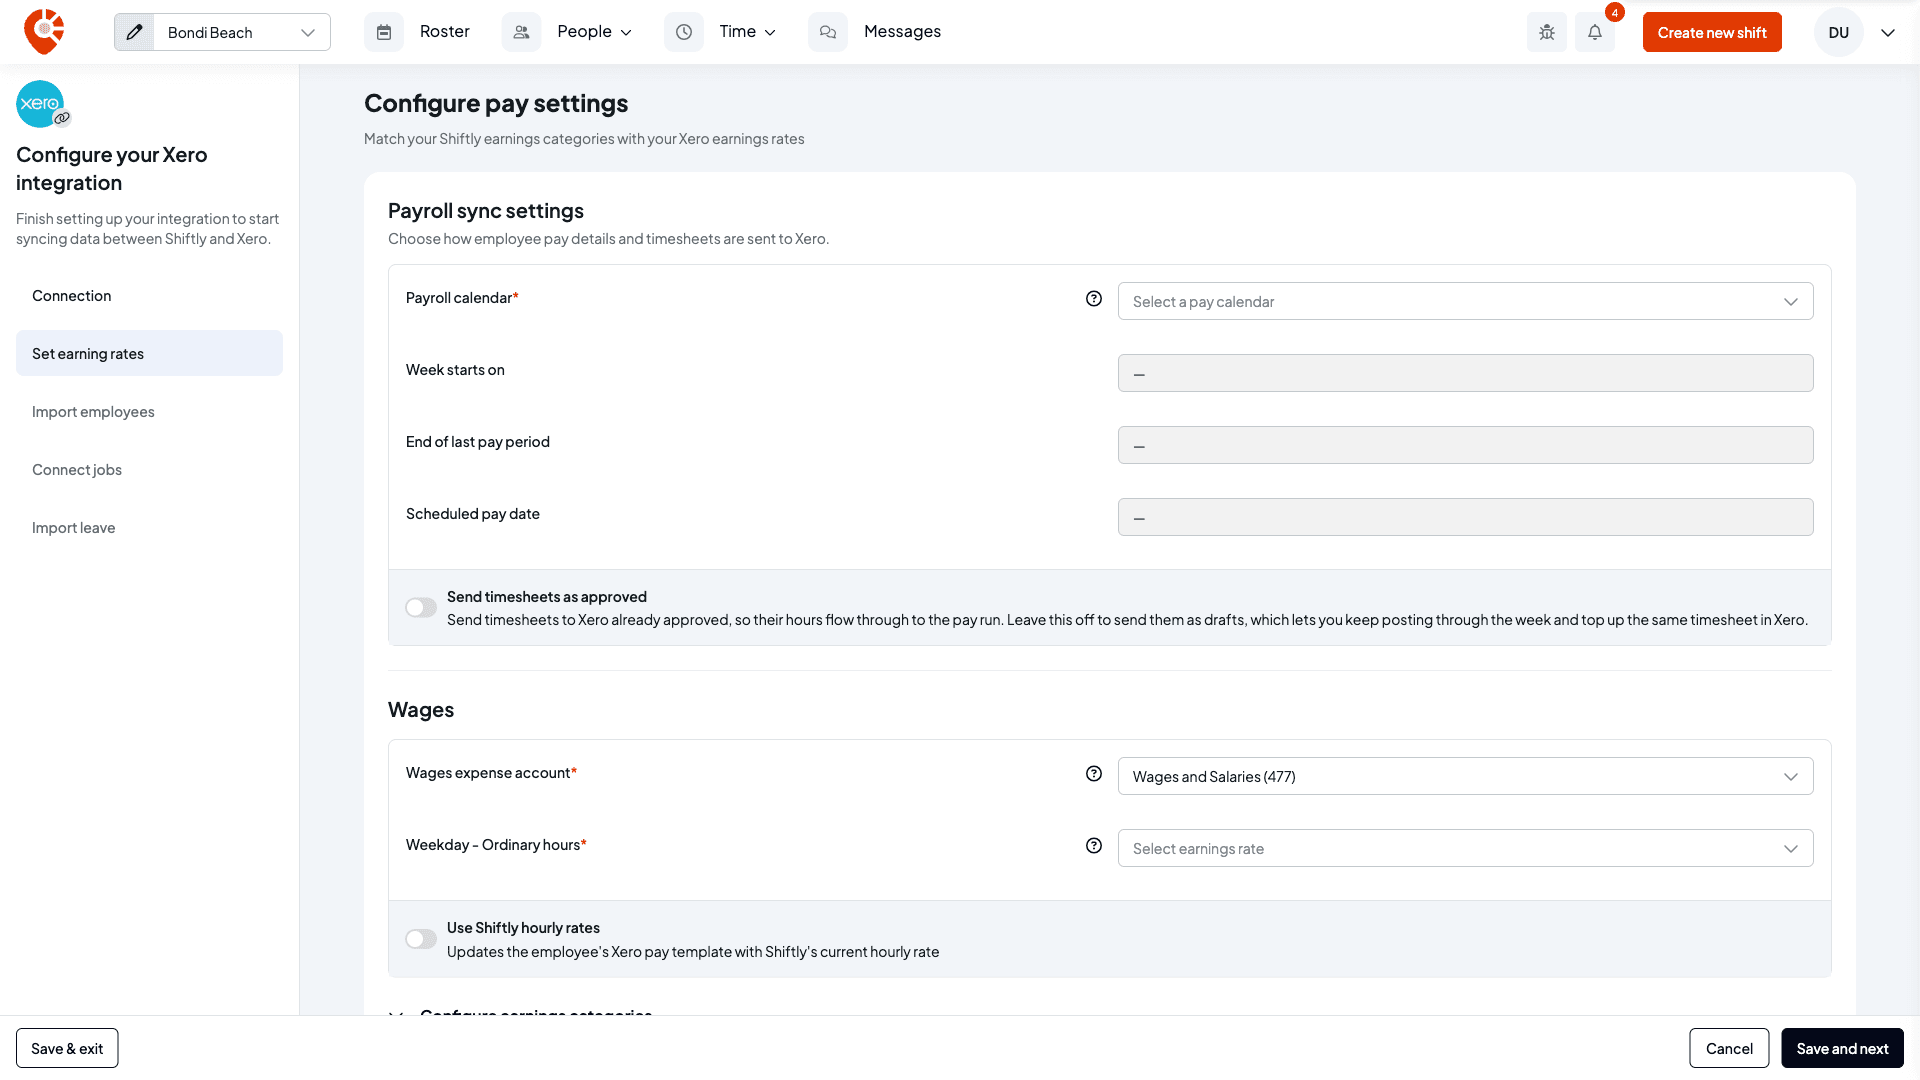
Task: Click the Messages chat bubbles icon
Action: tap(828, 32)
